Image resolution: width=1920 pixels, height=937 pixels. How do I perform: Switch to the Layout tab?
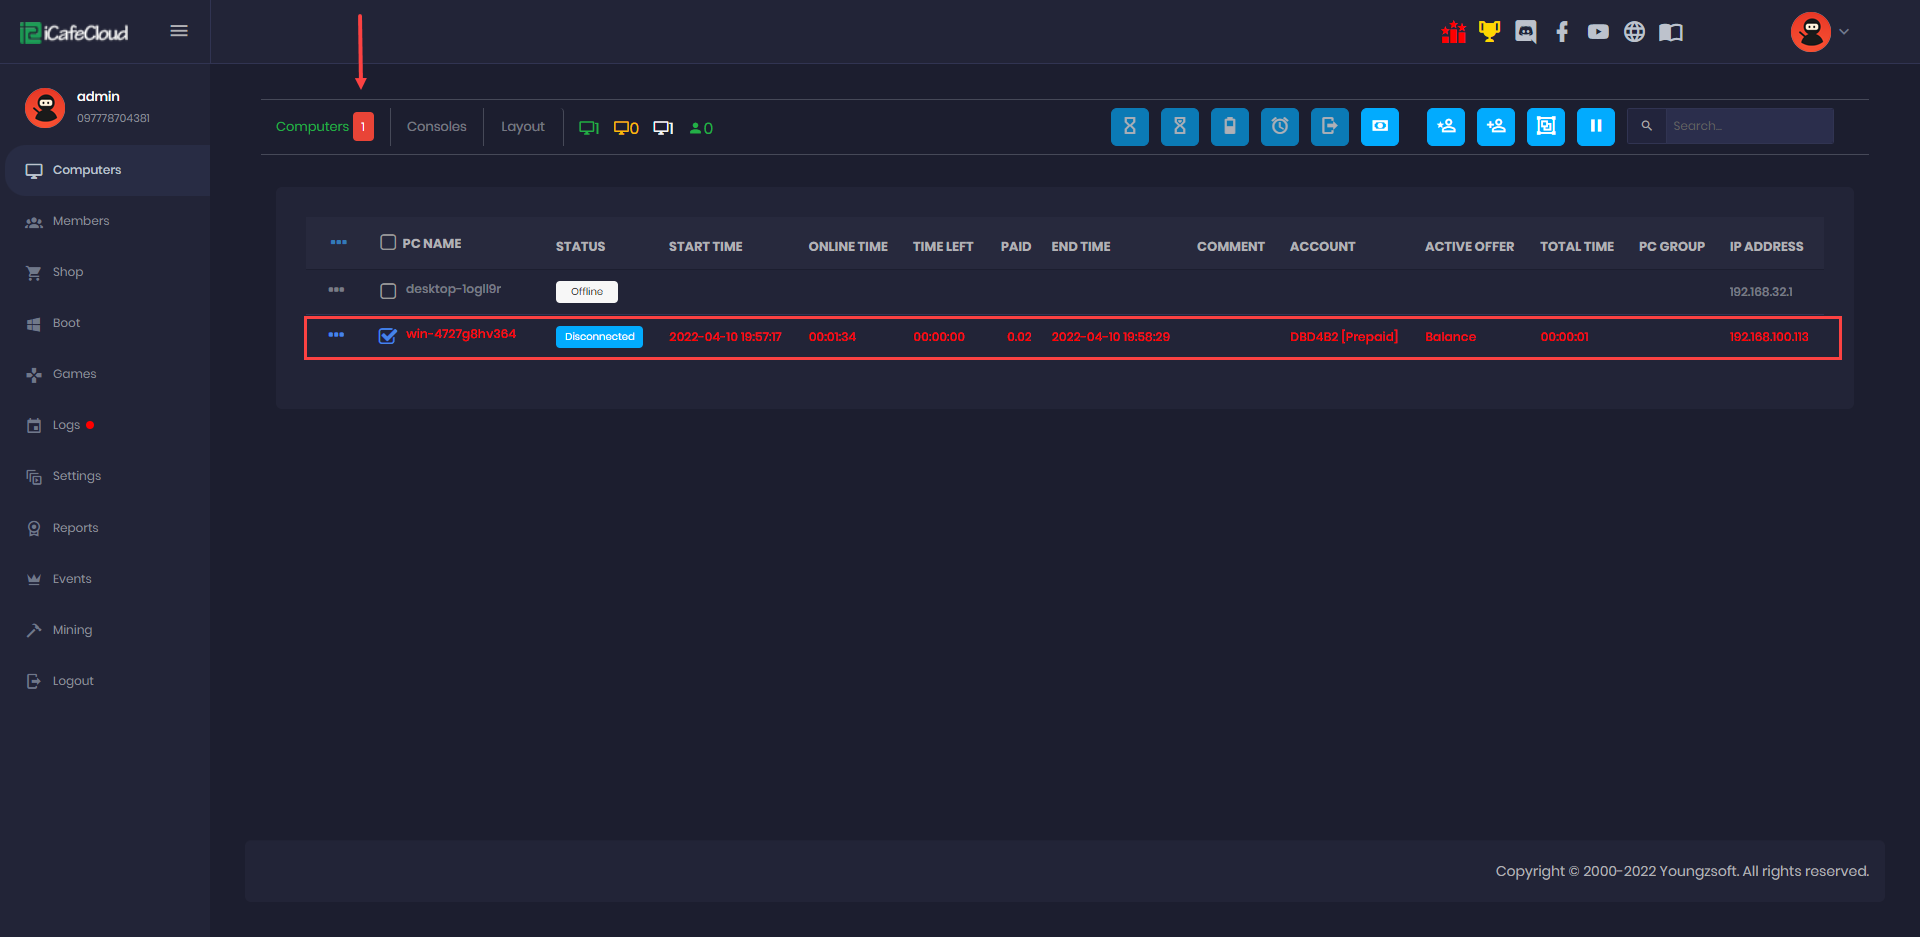(x=522, y=127)
